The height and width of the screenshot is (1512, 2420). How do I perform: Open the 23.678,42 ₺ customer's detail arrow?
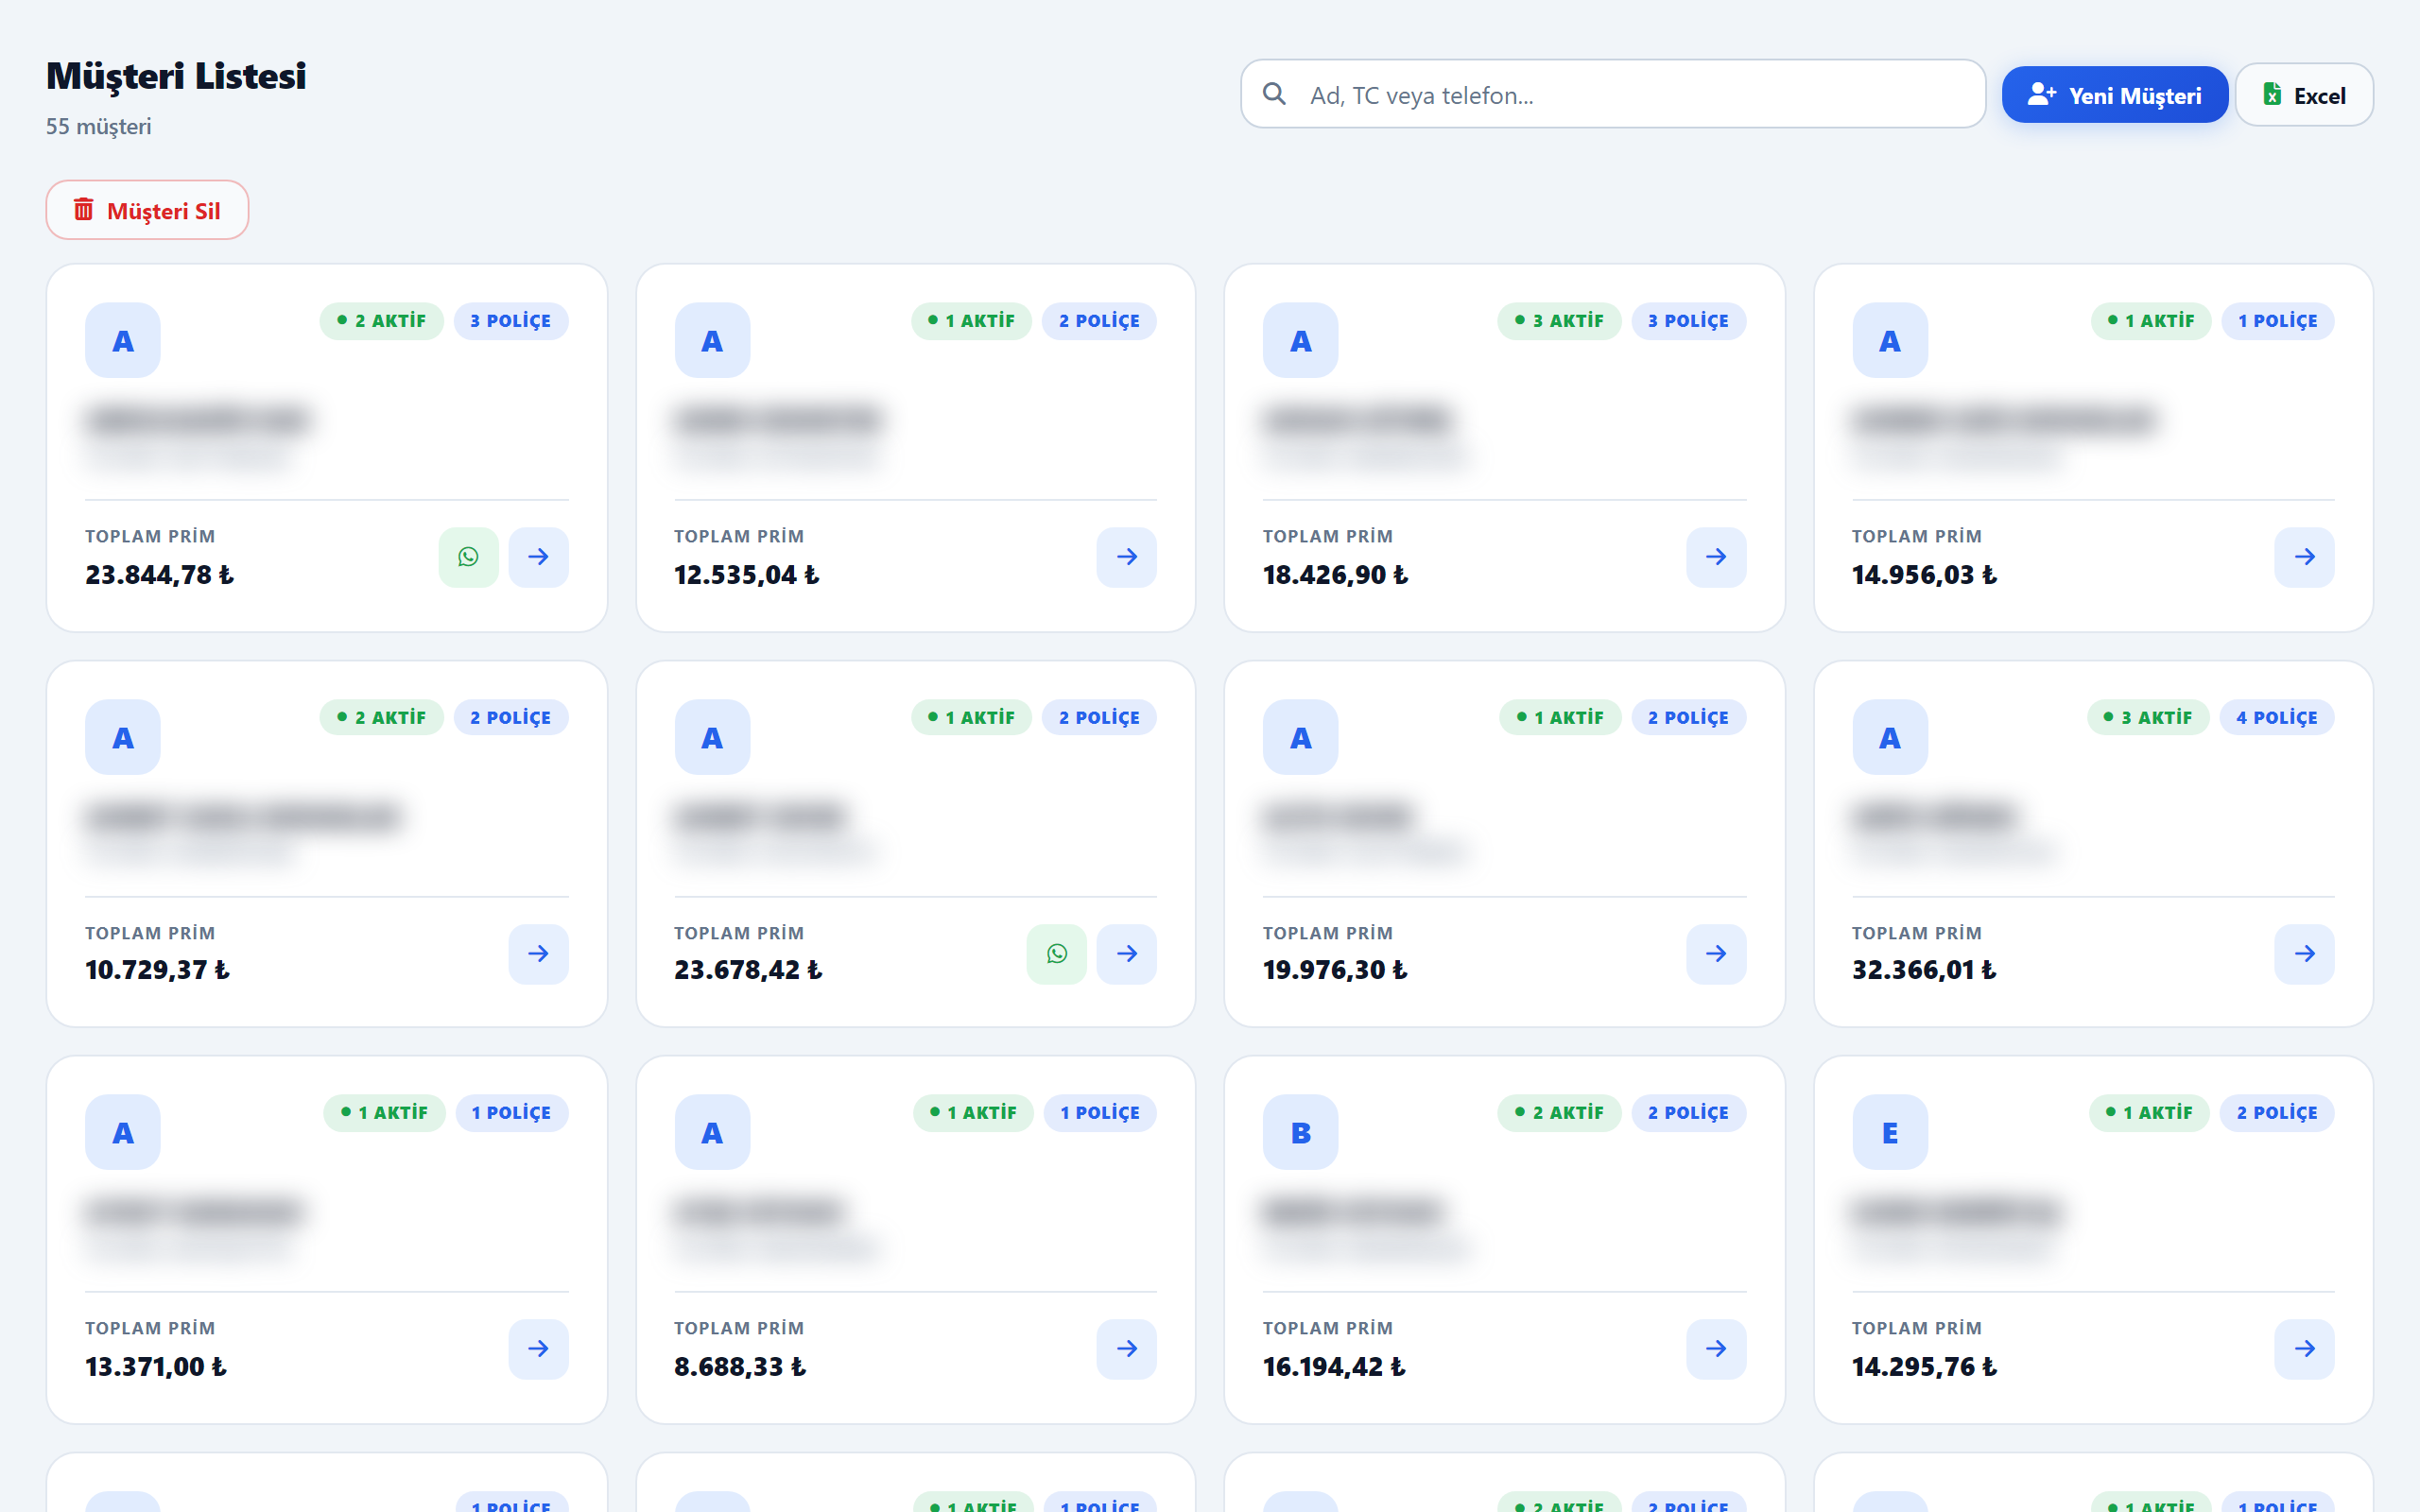click(1126, 954)
